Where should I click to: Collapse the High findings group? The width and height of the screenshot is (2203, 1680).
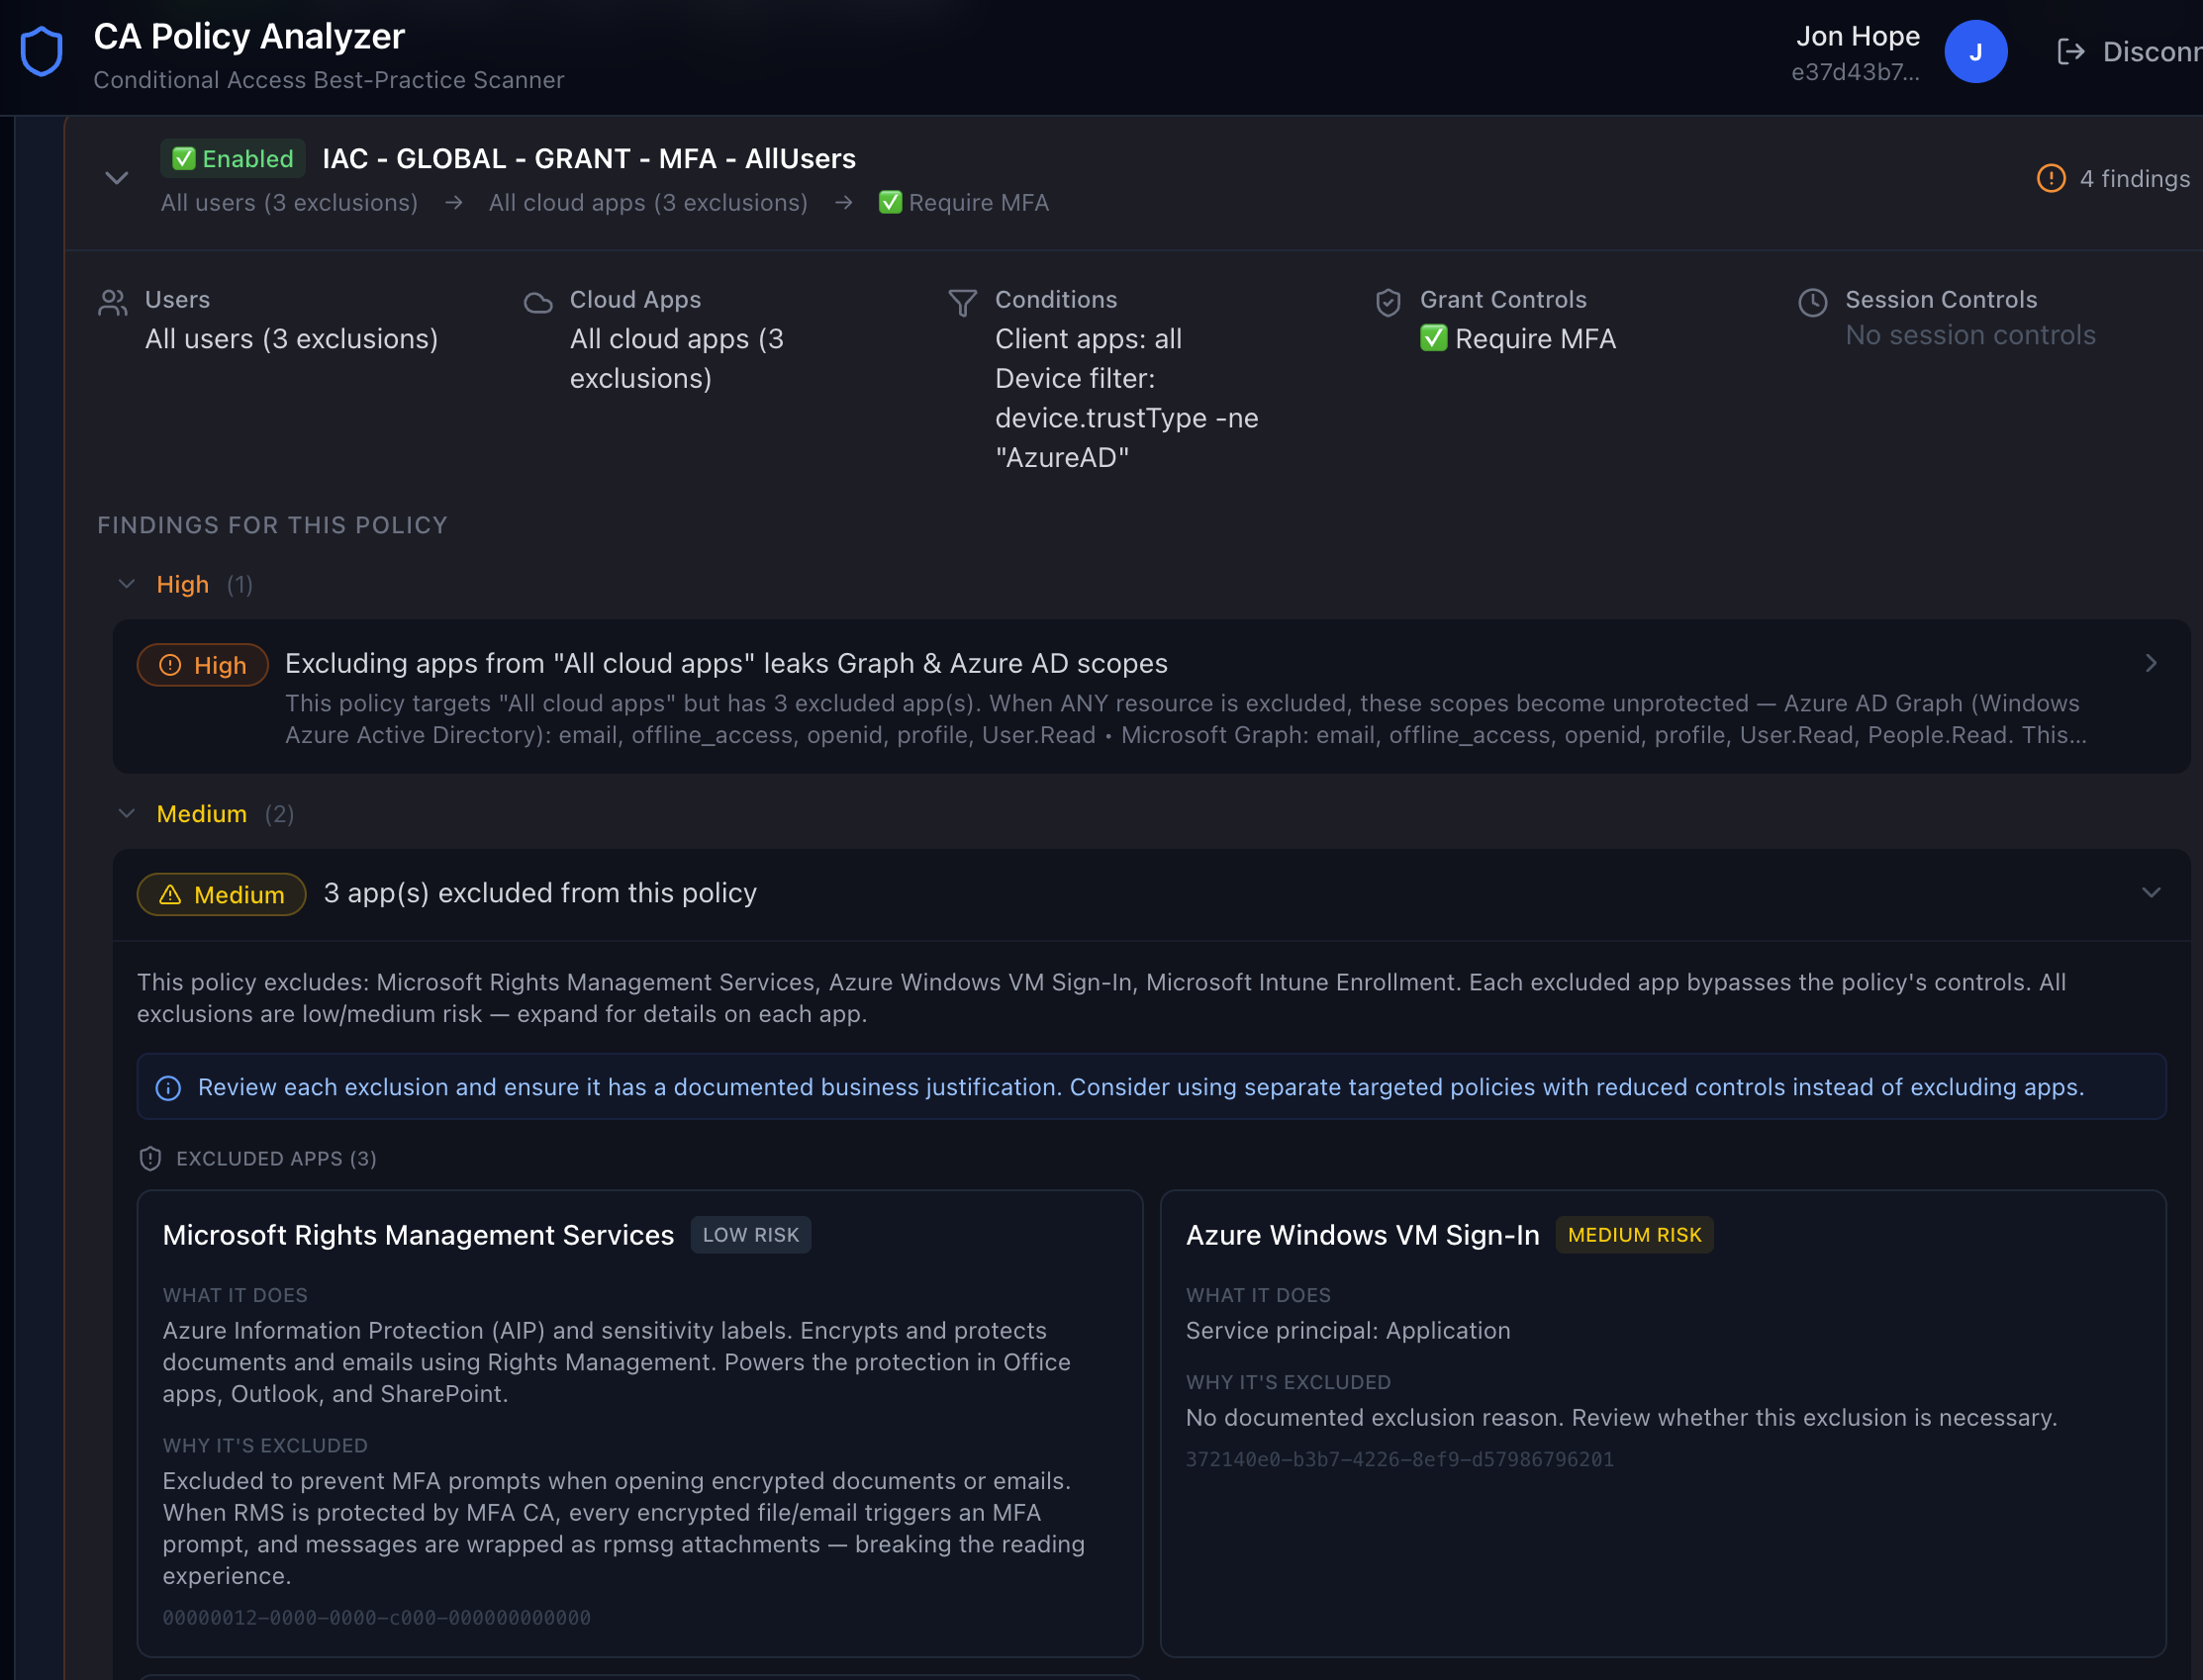126,584
